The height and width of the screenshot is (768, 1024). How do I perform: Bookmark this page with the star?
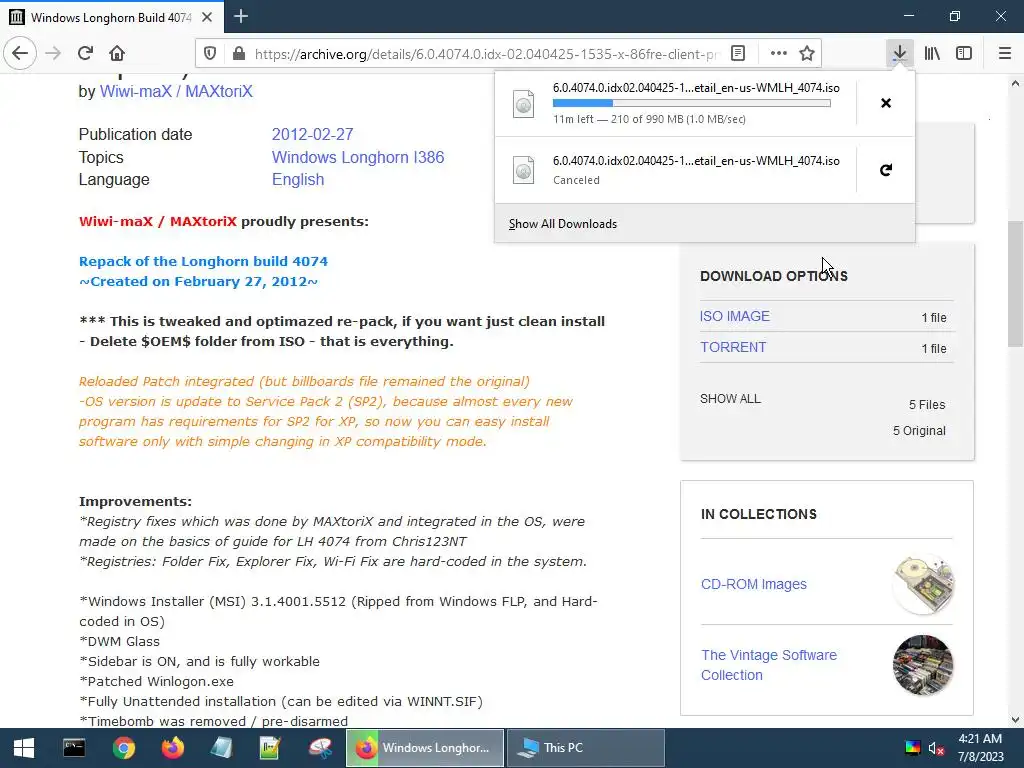(x=807, y=54)
